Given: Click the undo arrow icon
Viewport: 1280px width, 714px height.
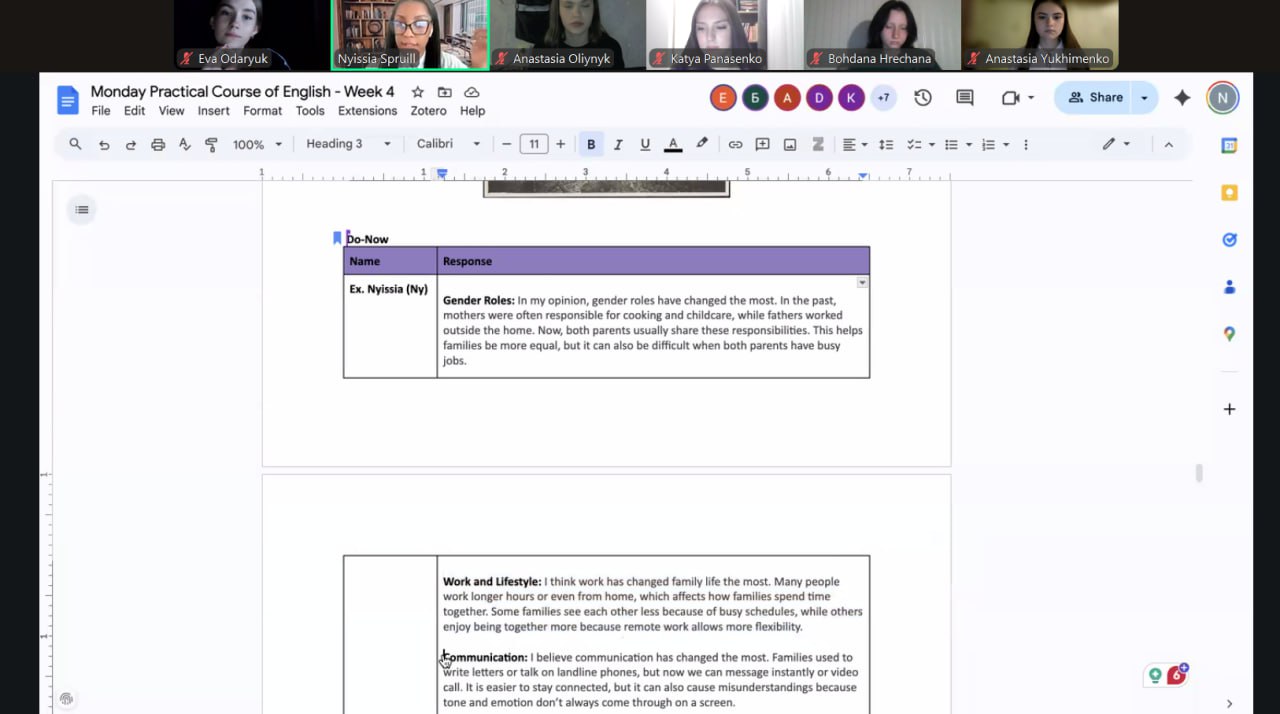Looking at the screenshot, I should pos(104,145).
